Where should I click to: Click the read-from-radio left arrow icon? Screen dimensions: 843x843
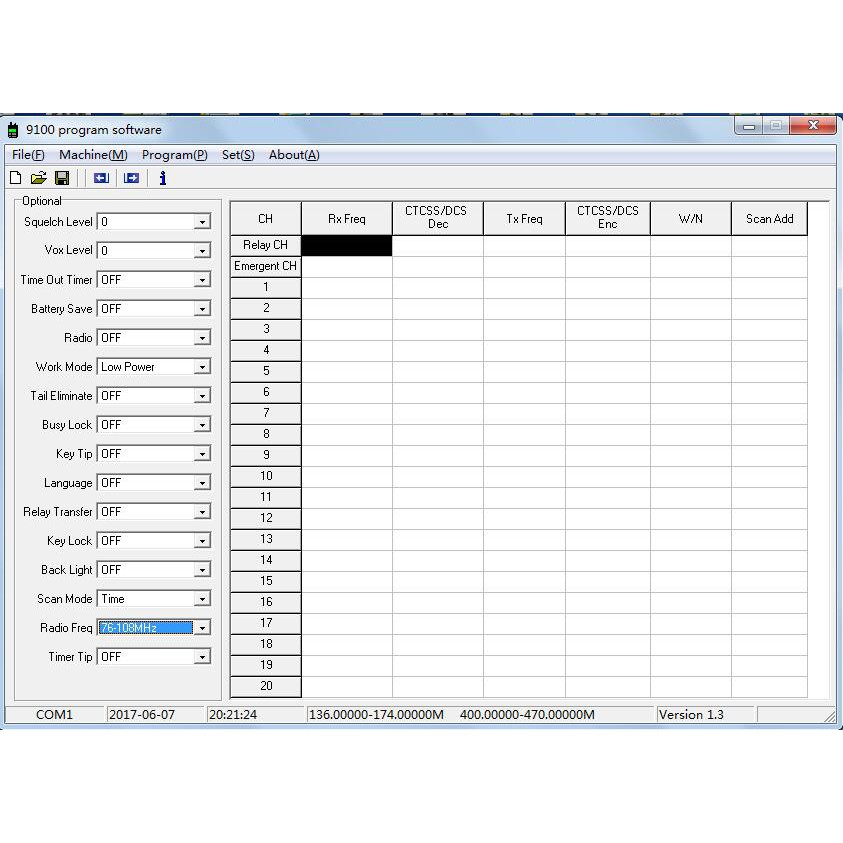coord(101,178)
